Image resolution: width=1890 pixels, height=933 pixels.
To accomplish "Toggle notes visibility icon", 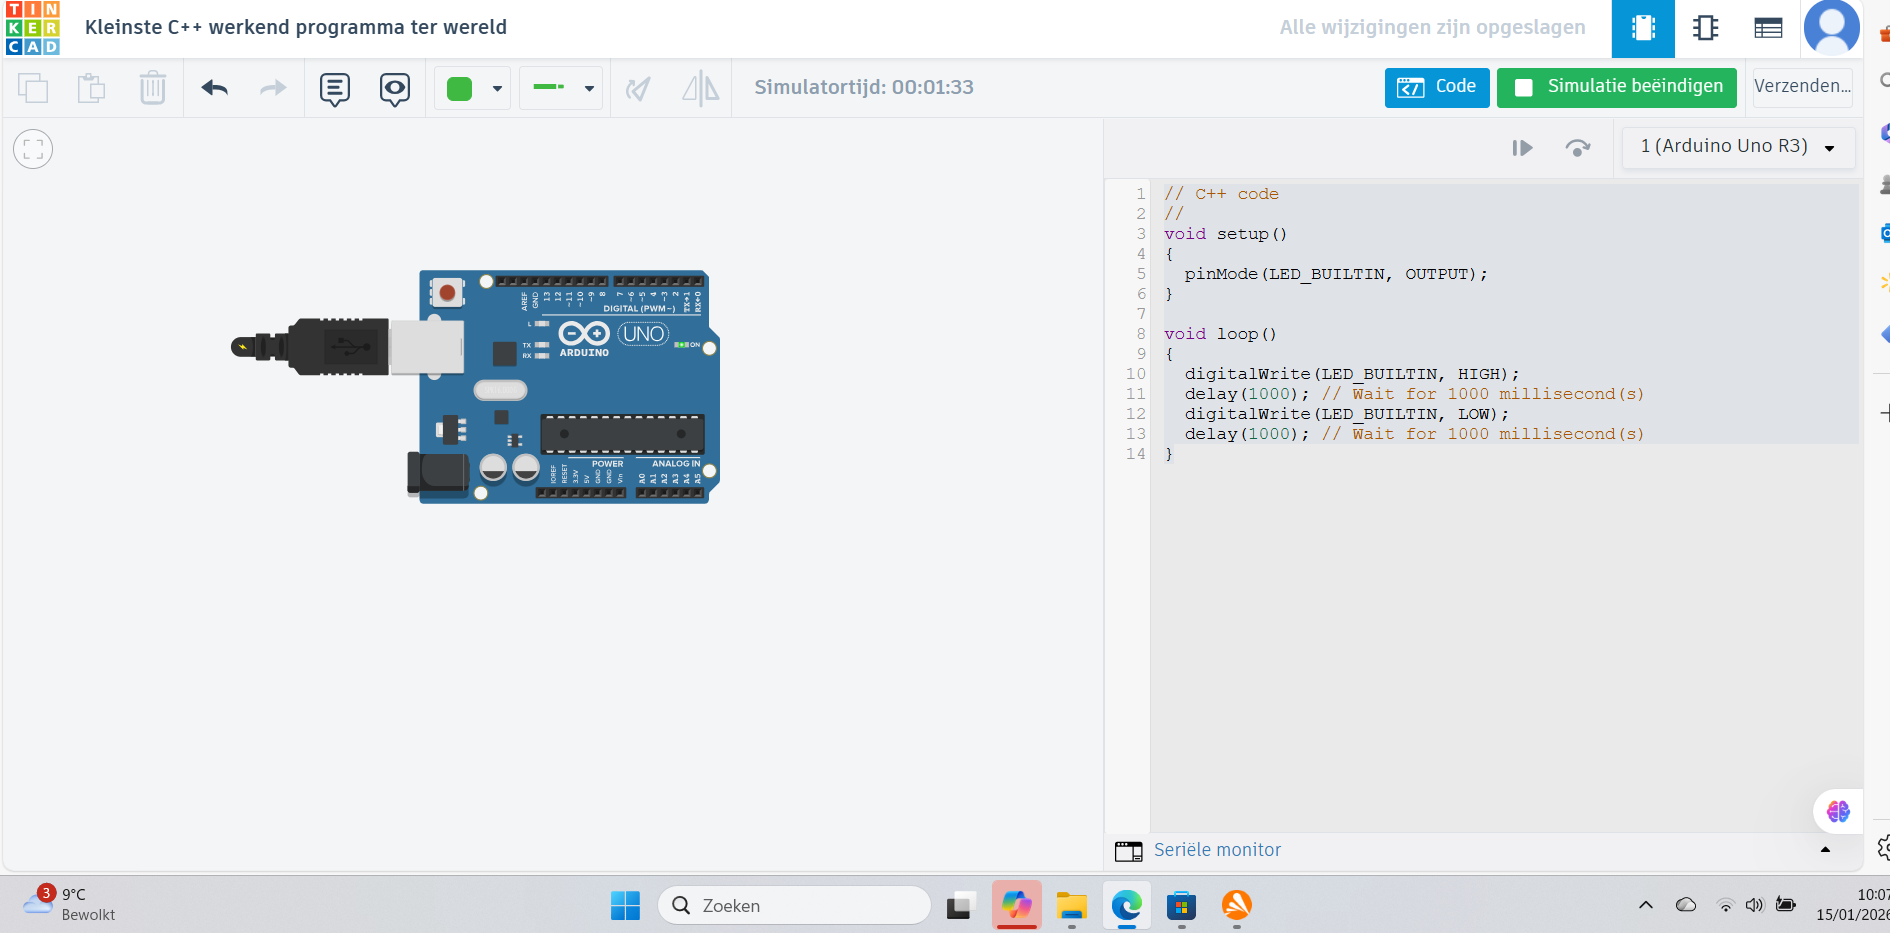I will 395,89.
